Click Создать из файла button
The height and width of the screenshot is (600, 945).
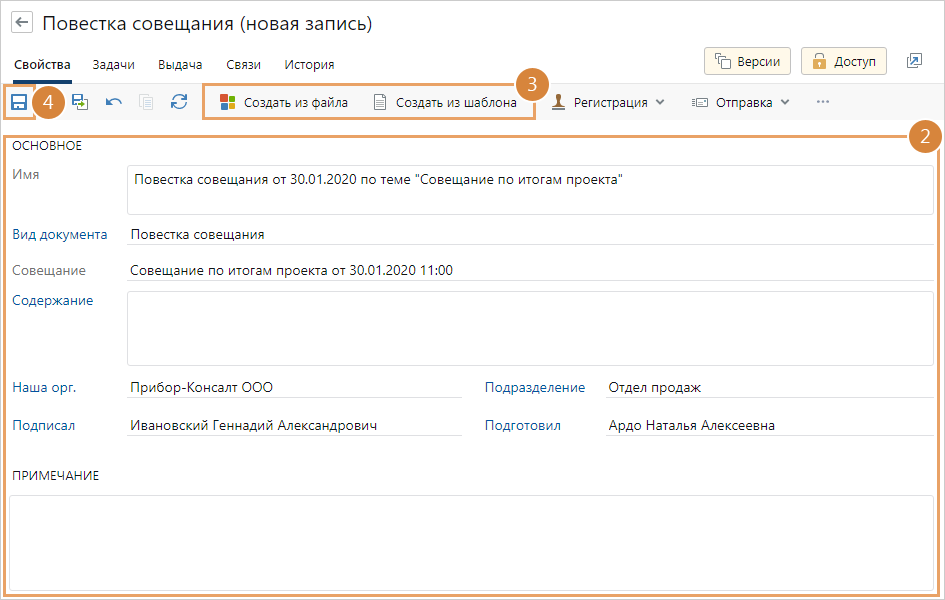tap(284, 102)
